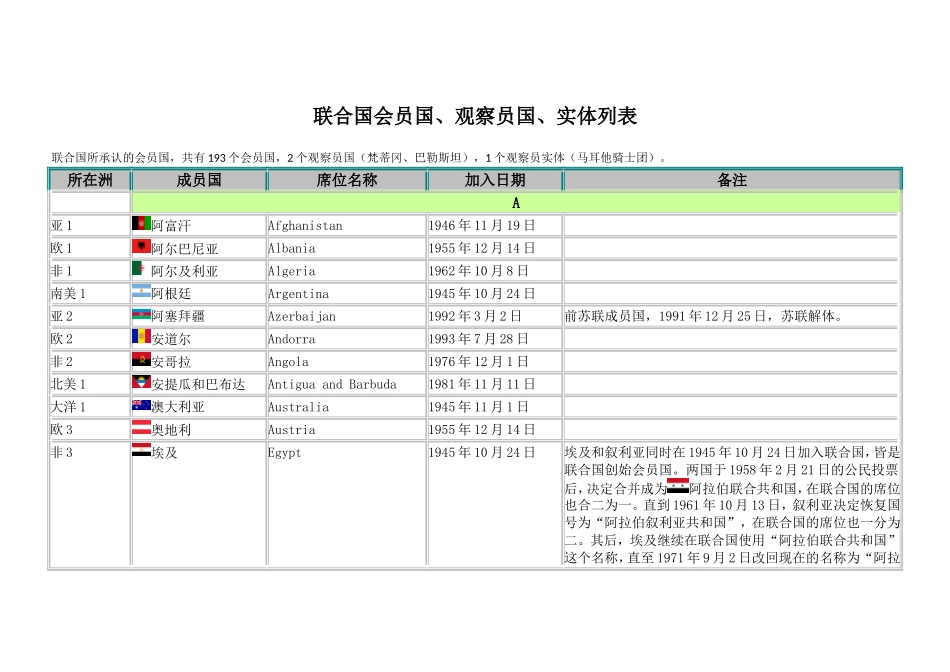
Task: Click the seat name Egypt
Action: [284, 453]
